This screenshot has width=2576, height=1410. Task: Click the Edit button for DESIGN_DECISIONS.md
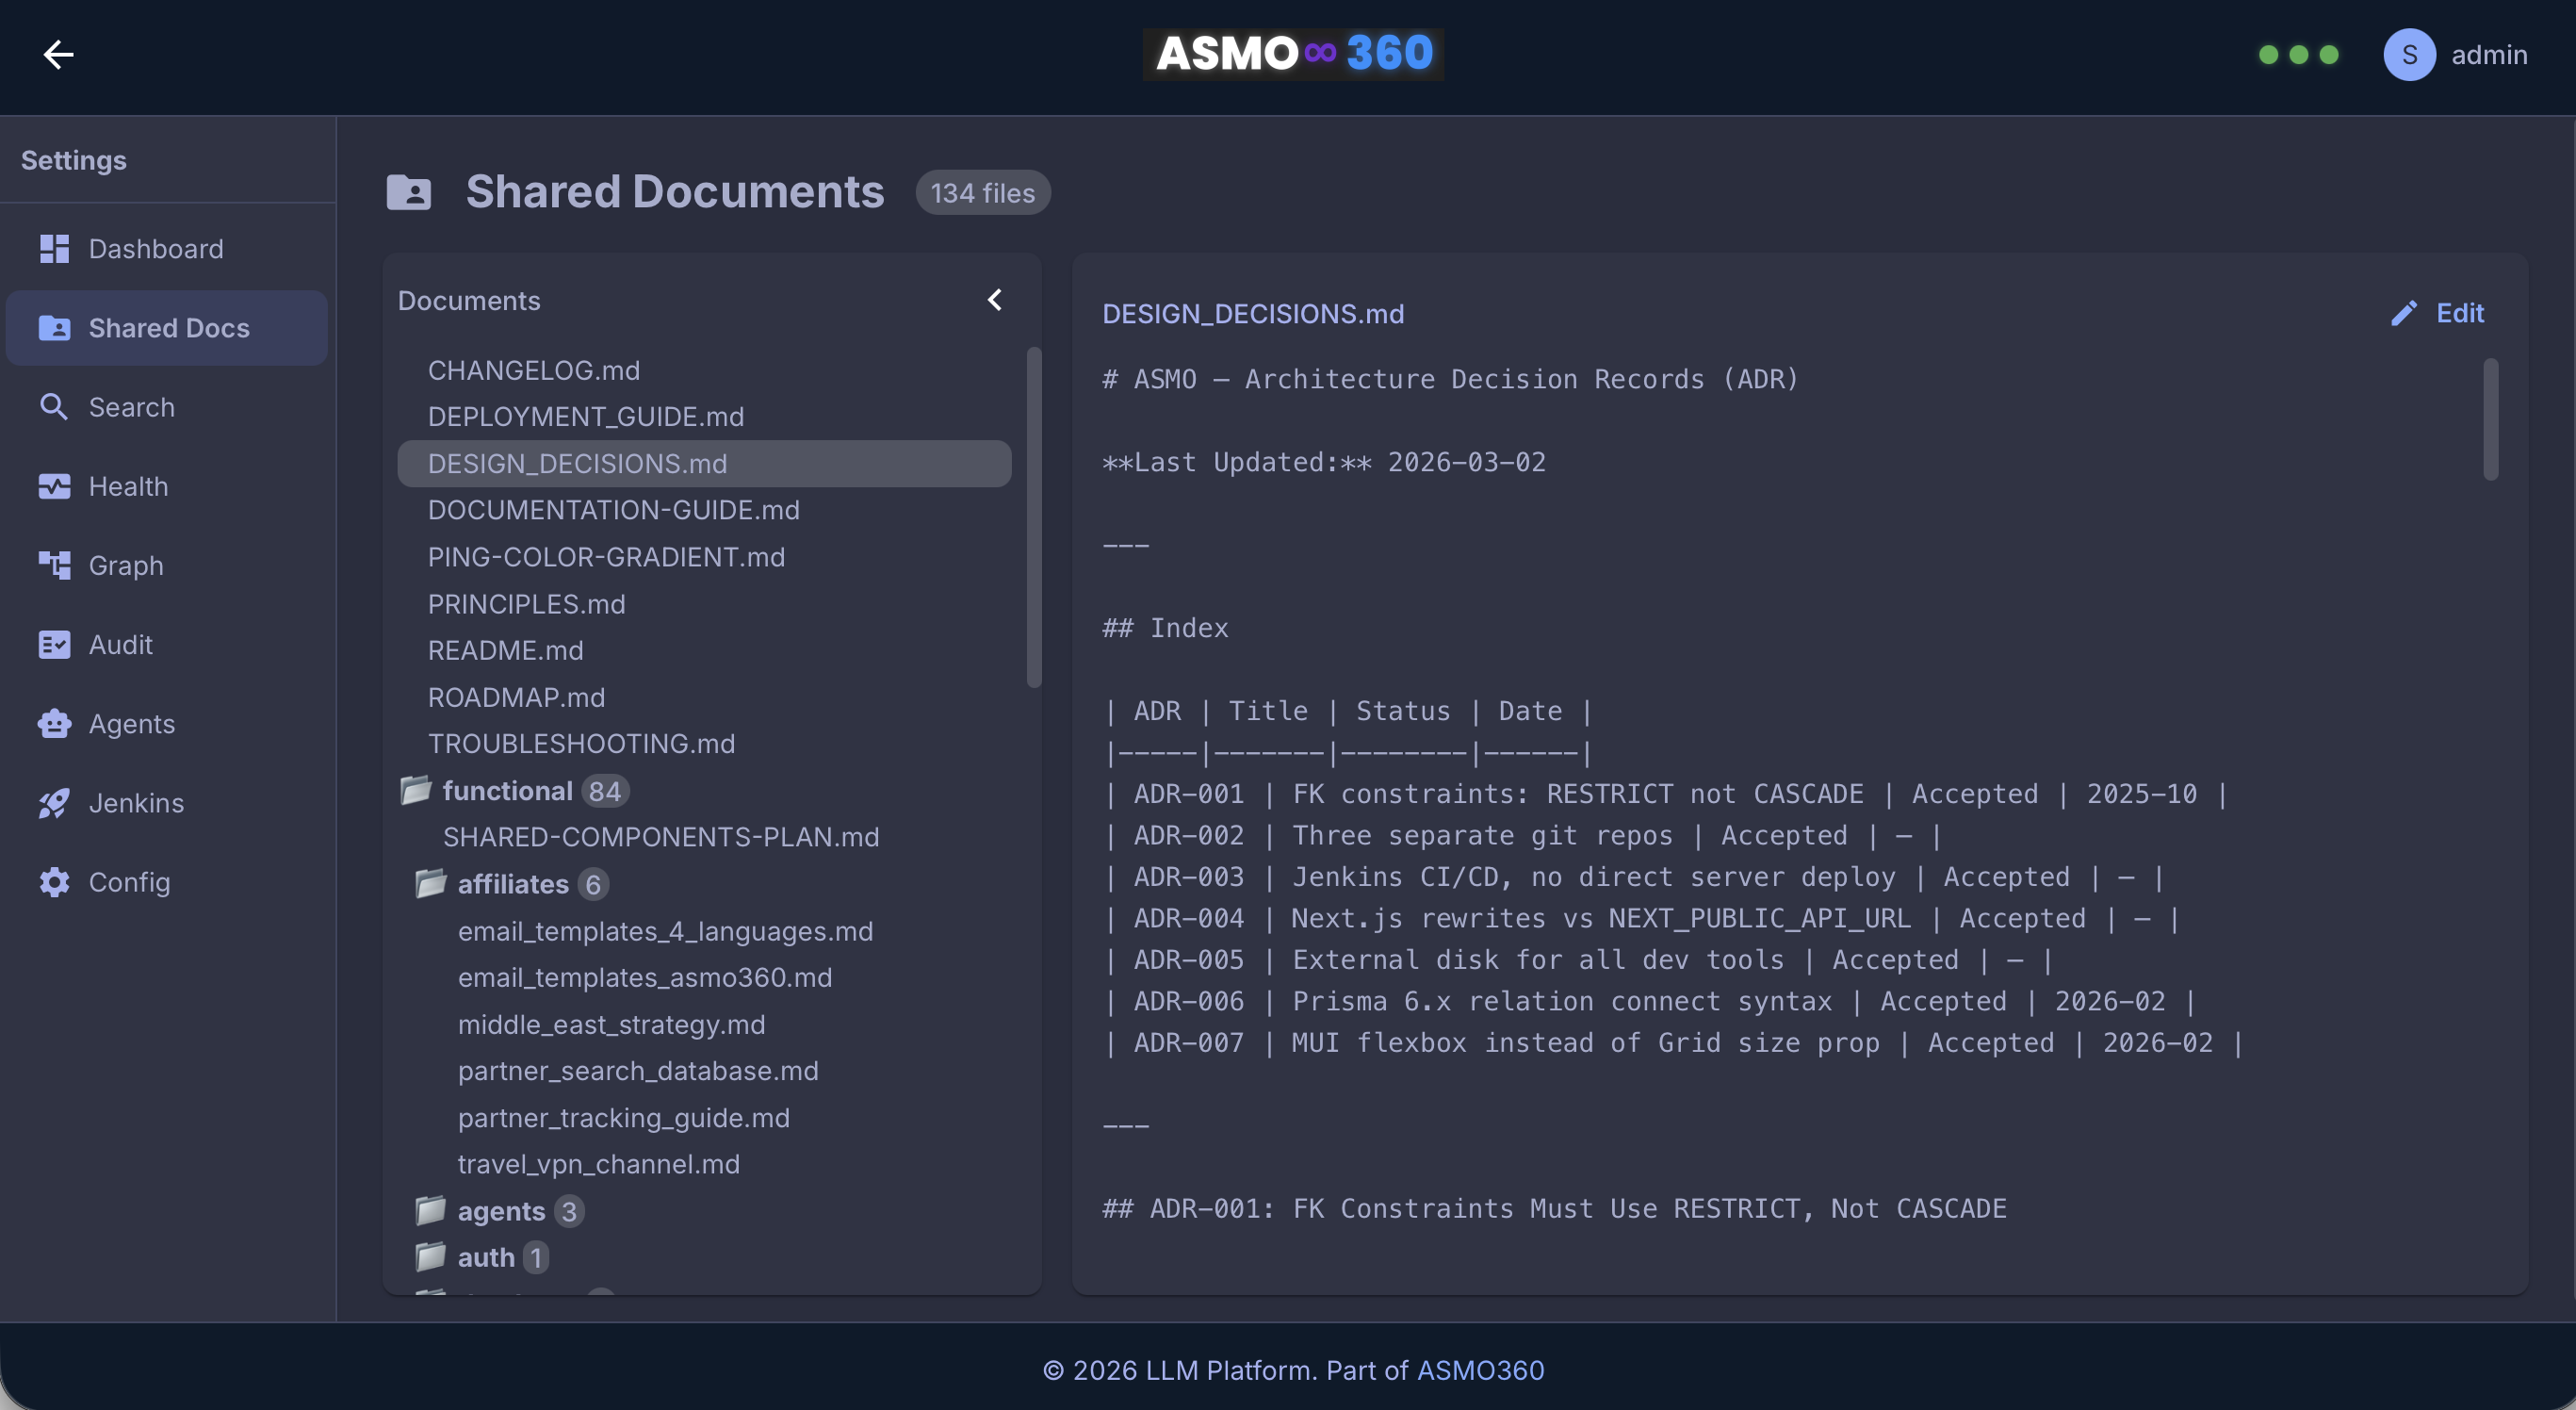pos(2438,313)
